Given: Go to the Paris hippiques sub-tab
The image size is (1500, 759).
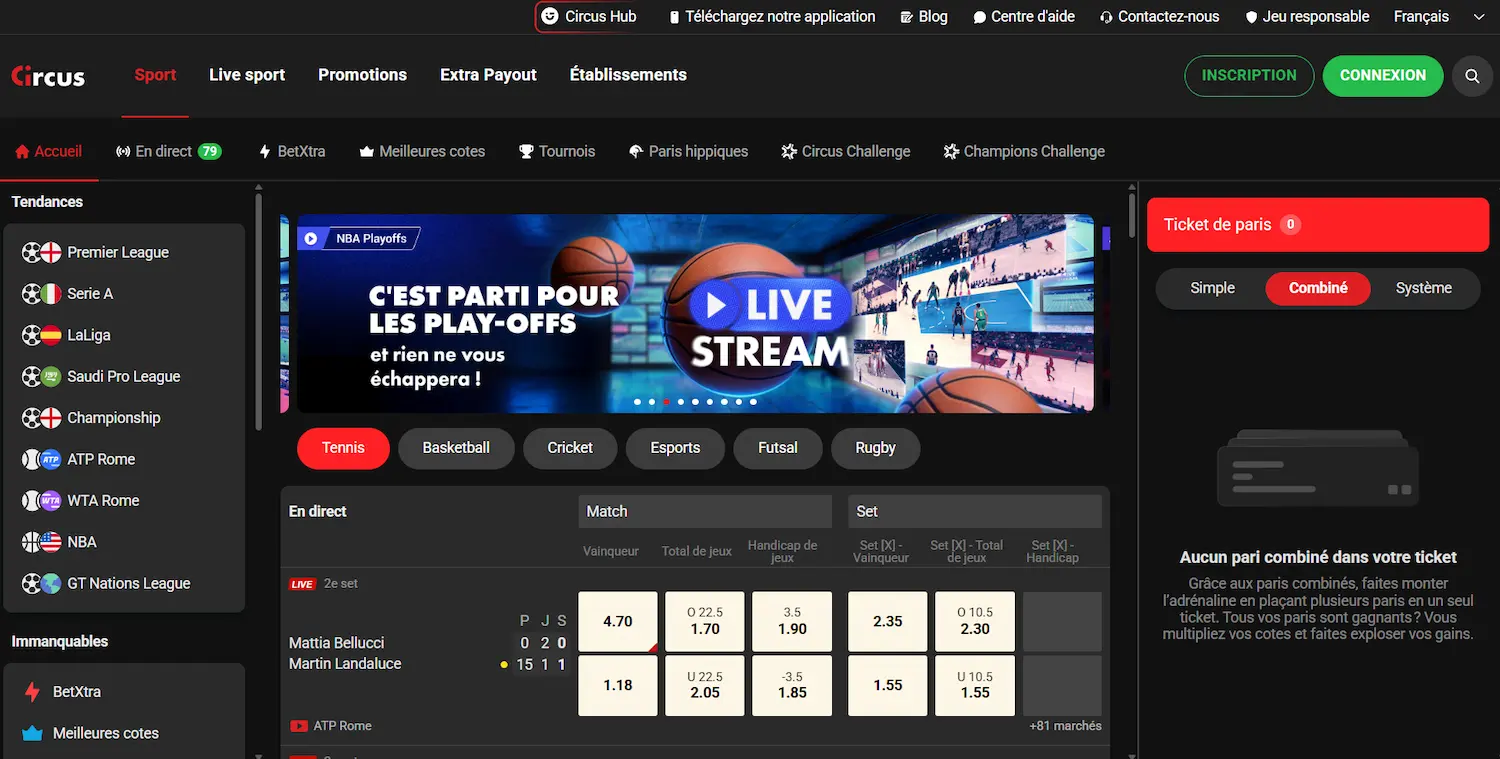Looking at the screenshot, I should (x=688, y=152).
